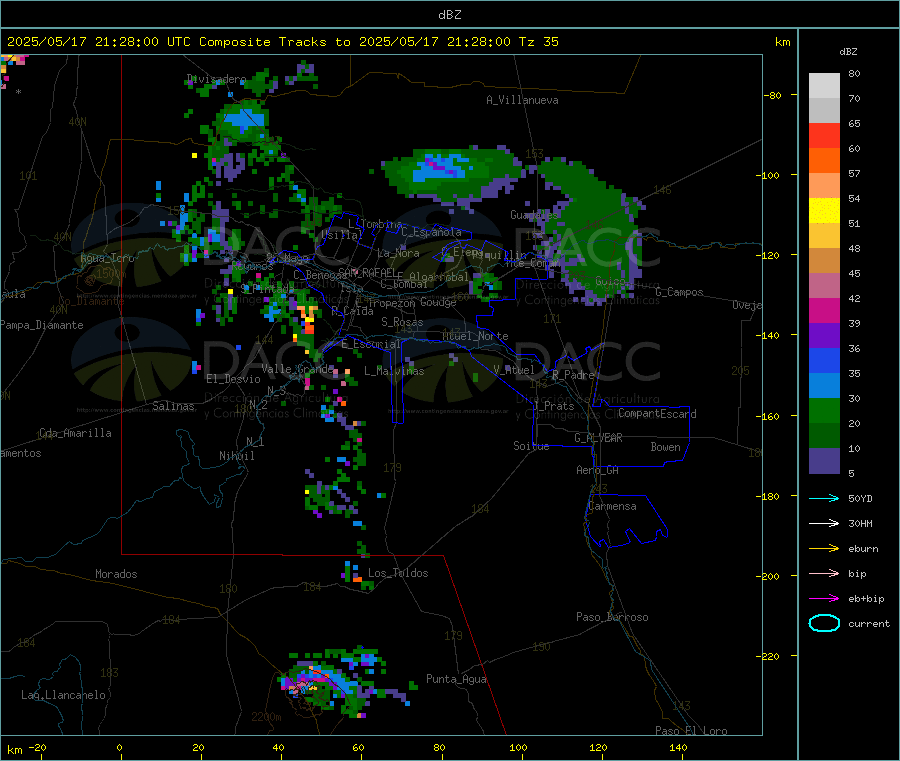The width and height of the screenshot is (900, 761).
Task: Click the 50YD cyan arrow legend icon
Action: (824, 498)
